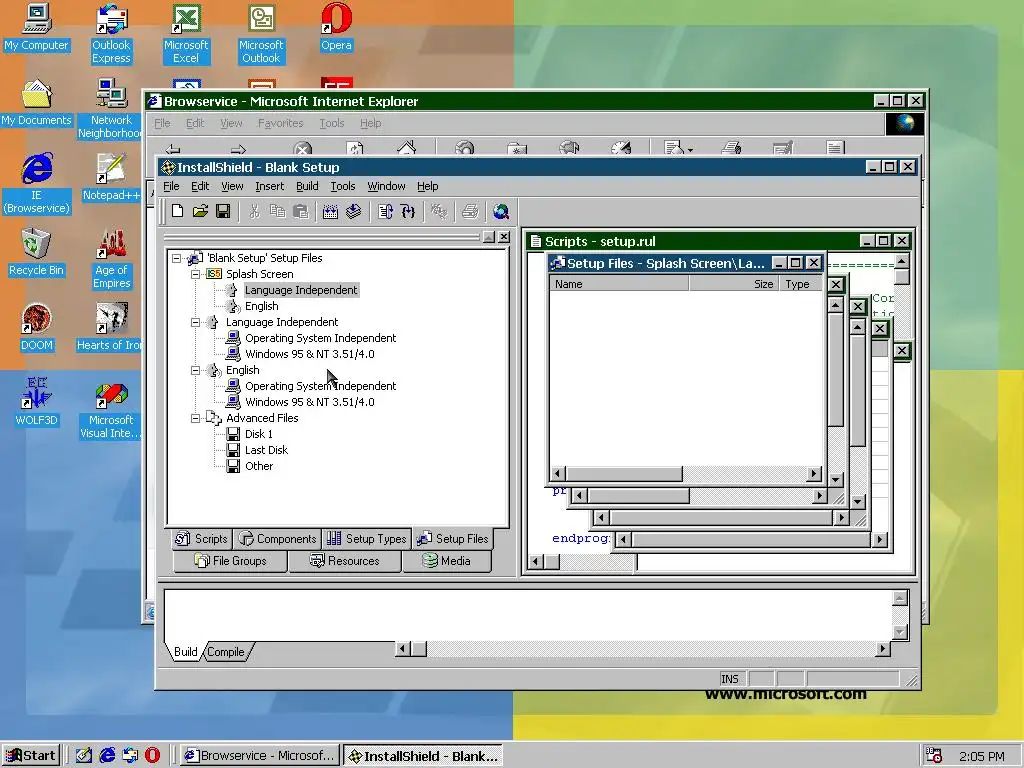Open the Outlook Express desktop icon

(x=111, y=35)
